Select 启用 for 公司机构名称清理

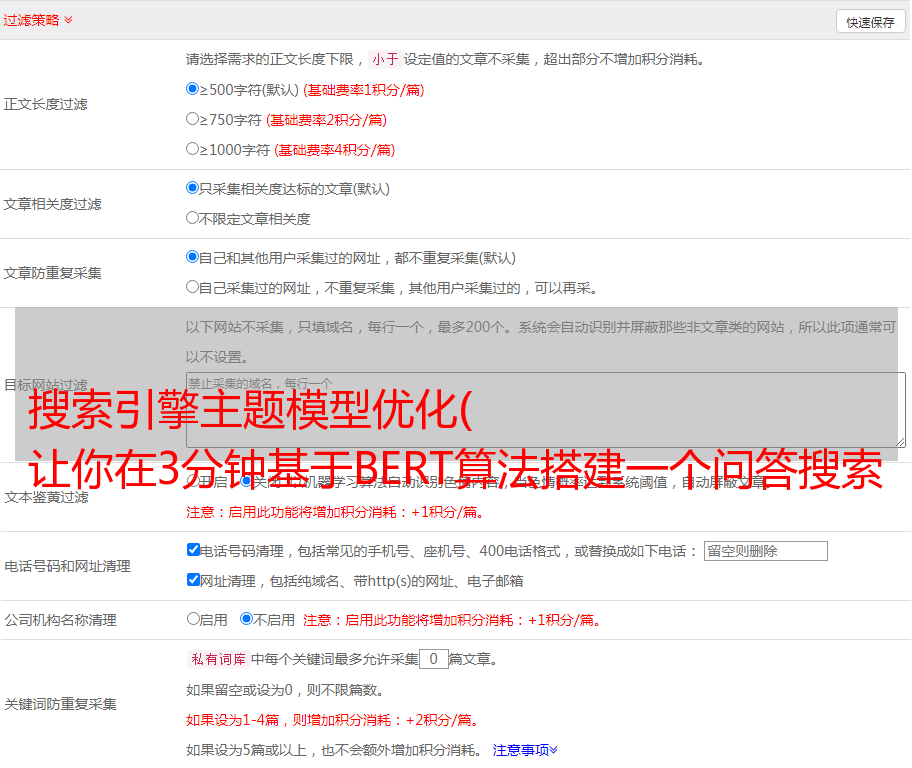click(193, 619)
